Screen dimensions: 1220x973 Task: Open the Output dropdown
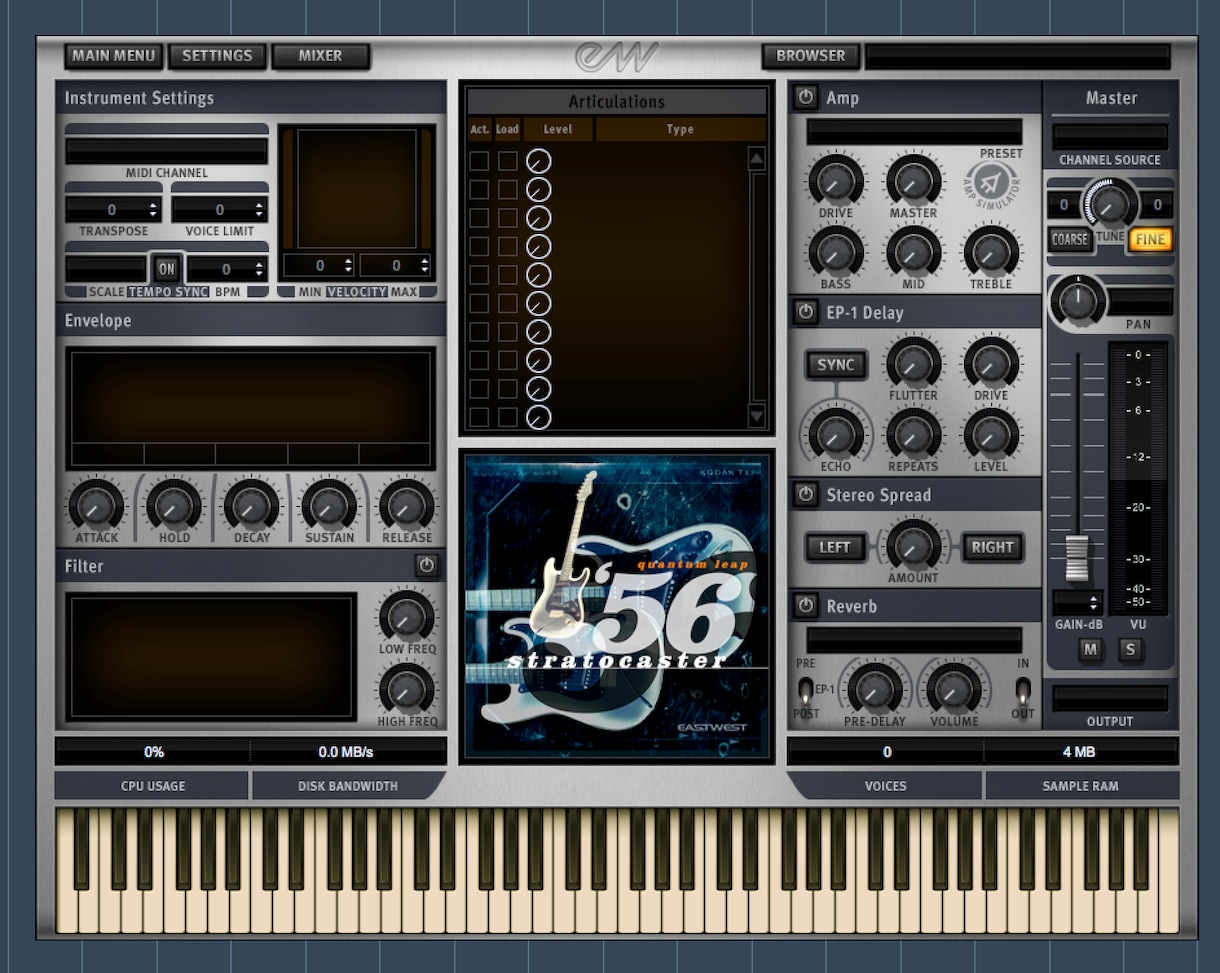pos(1110,698)
